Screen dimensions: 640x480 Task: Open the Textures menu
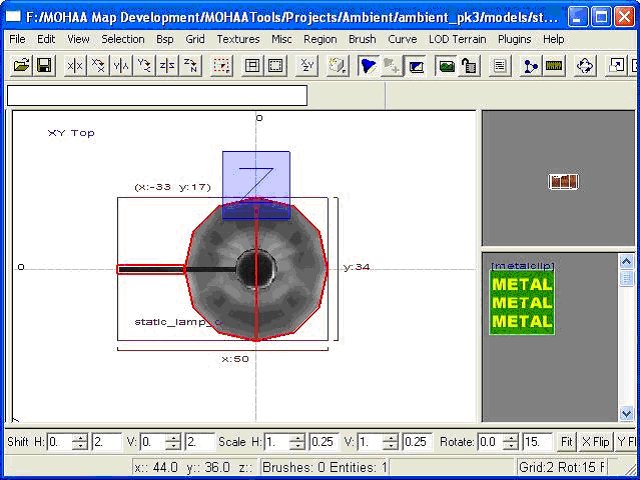(237, 39)
